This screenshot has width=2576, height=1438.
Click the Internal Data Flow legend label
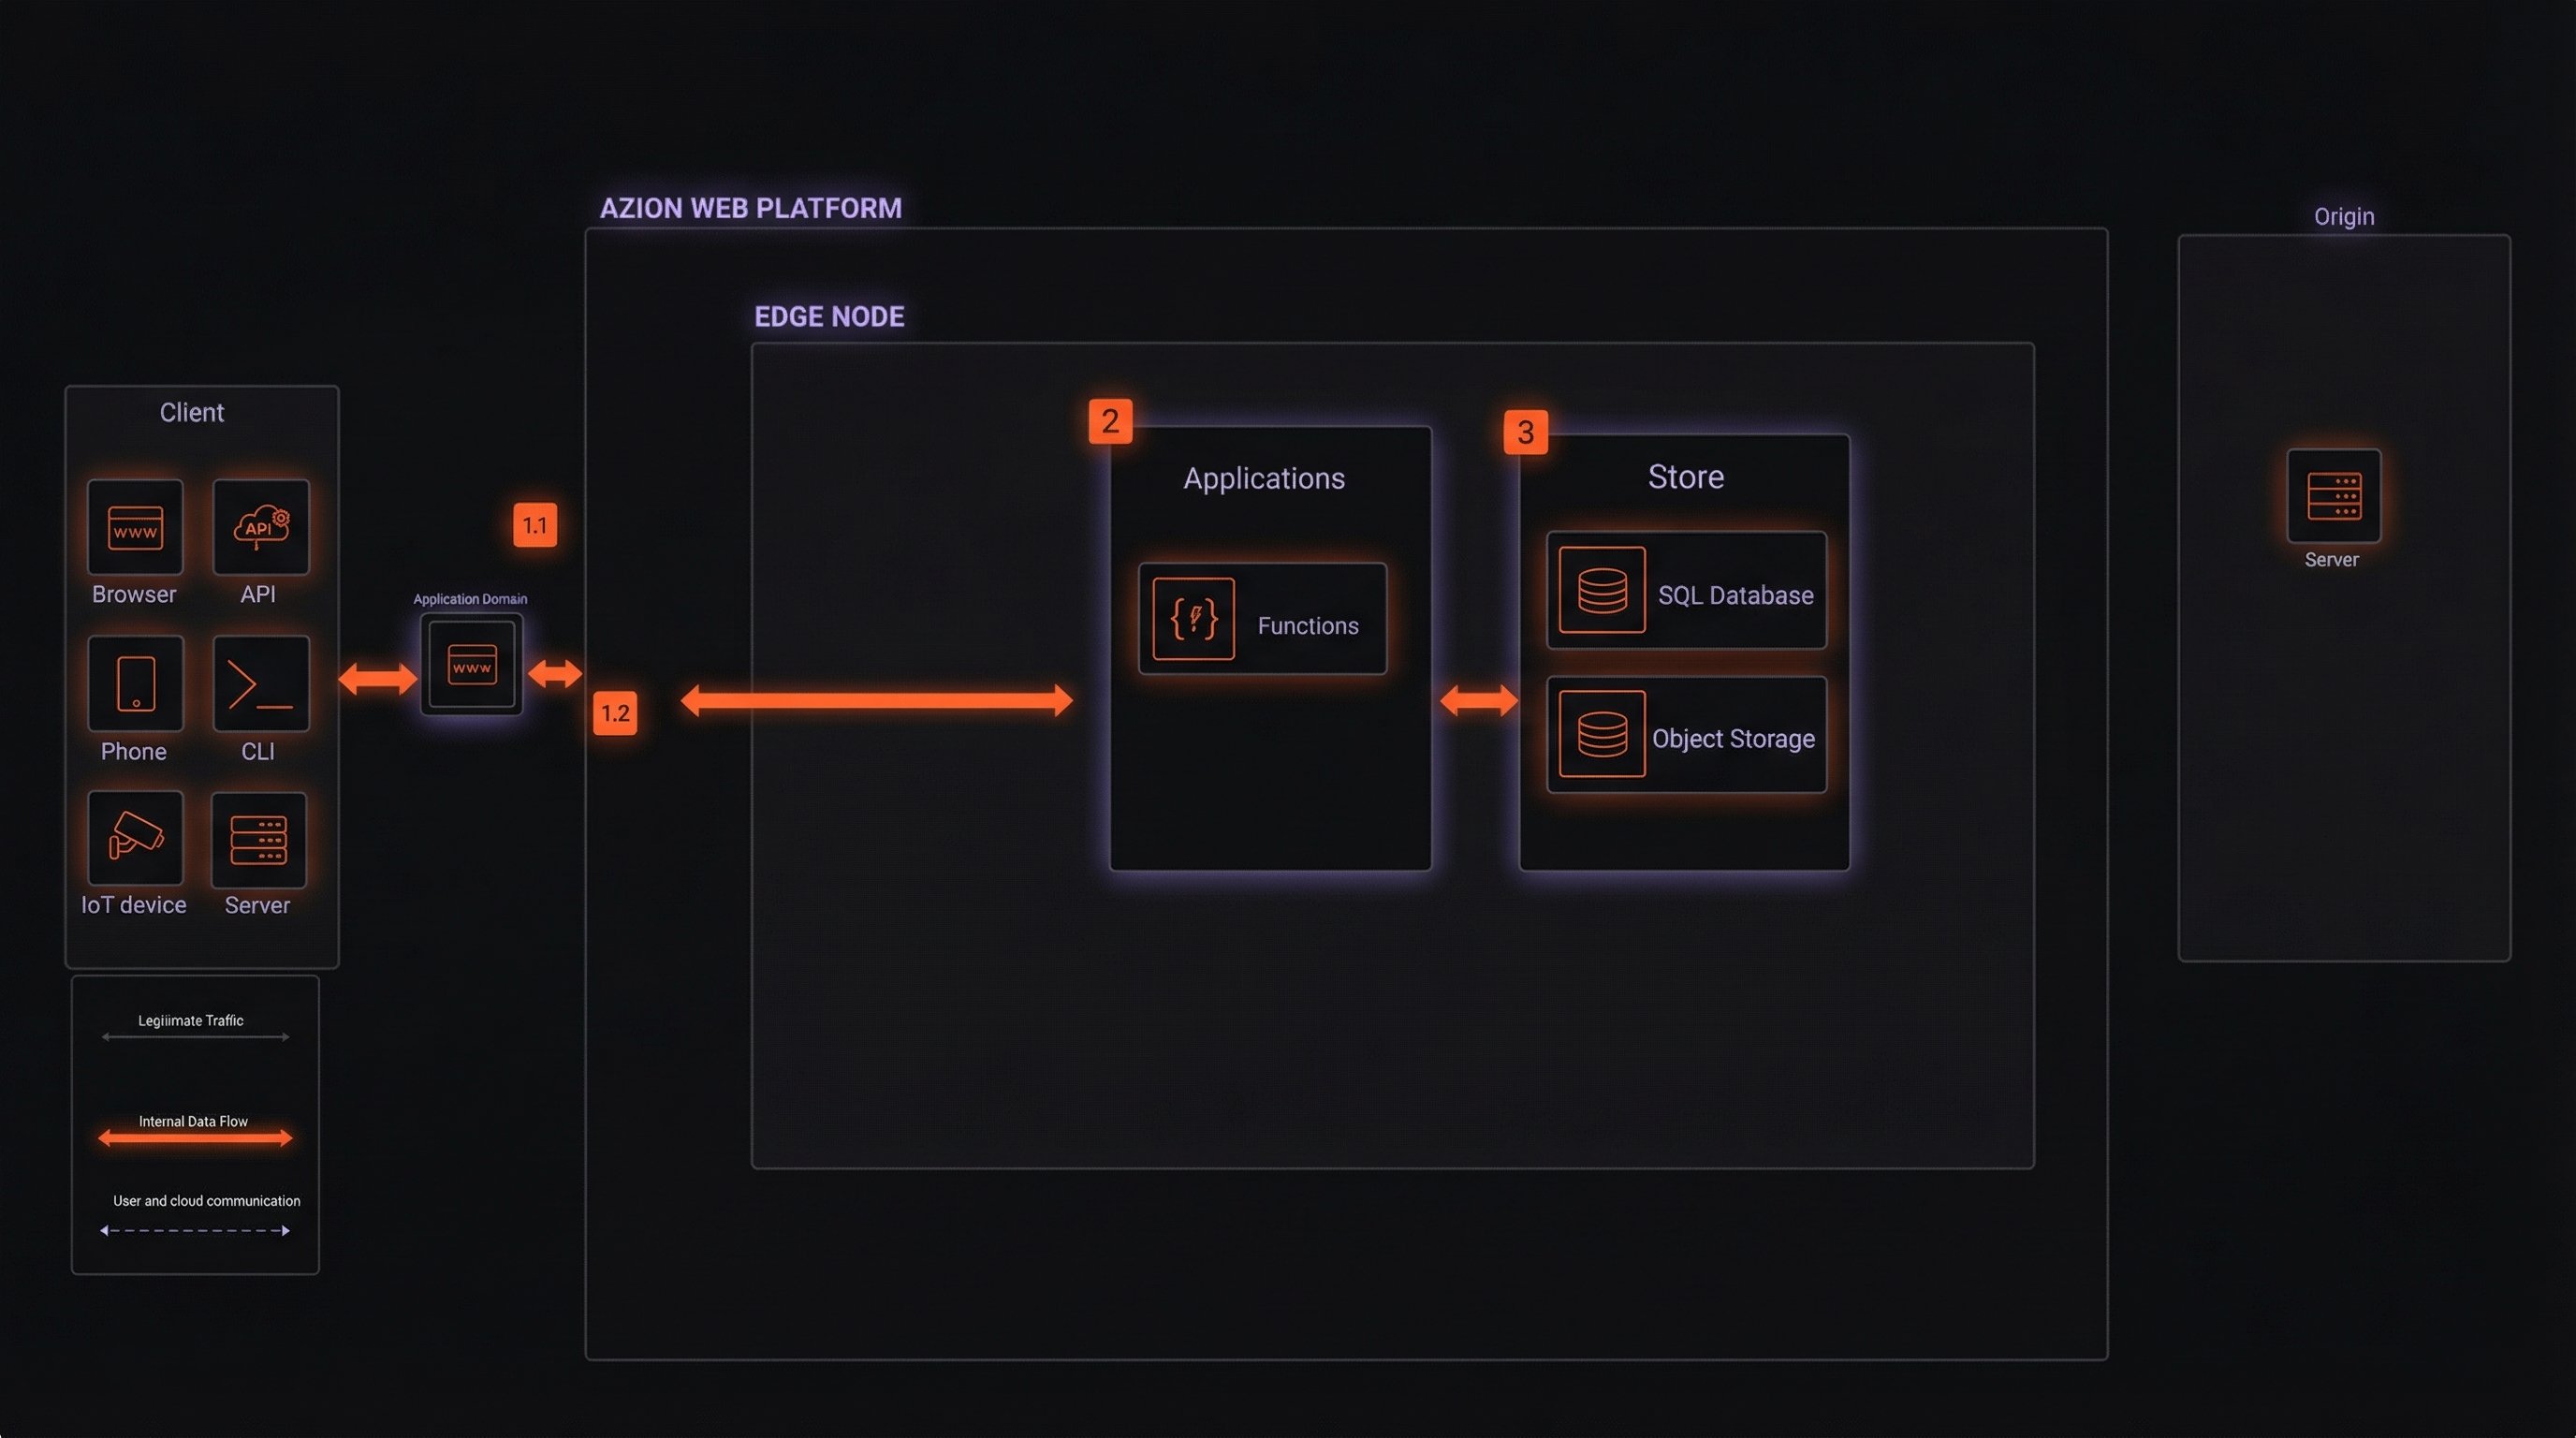point(193,1121)
